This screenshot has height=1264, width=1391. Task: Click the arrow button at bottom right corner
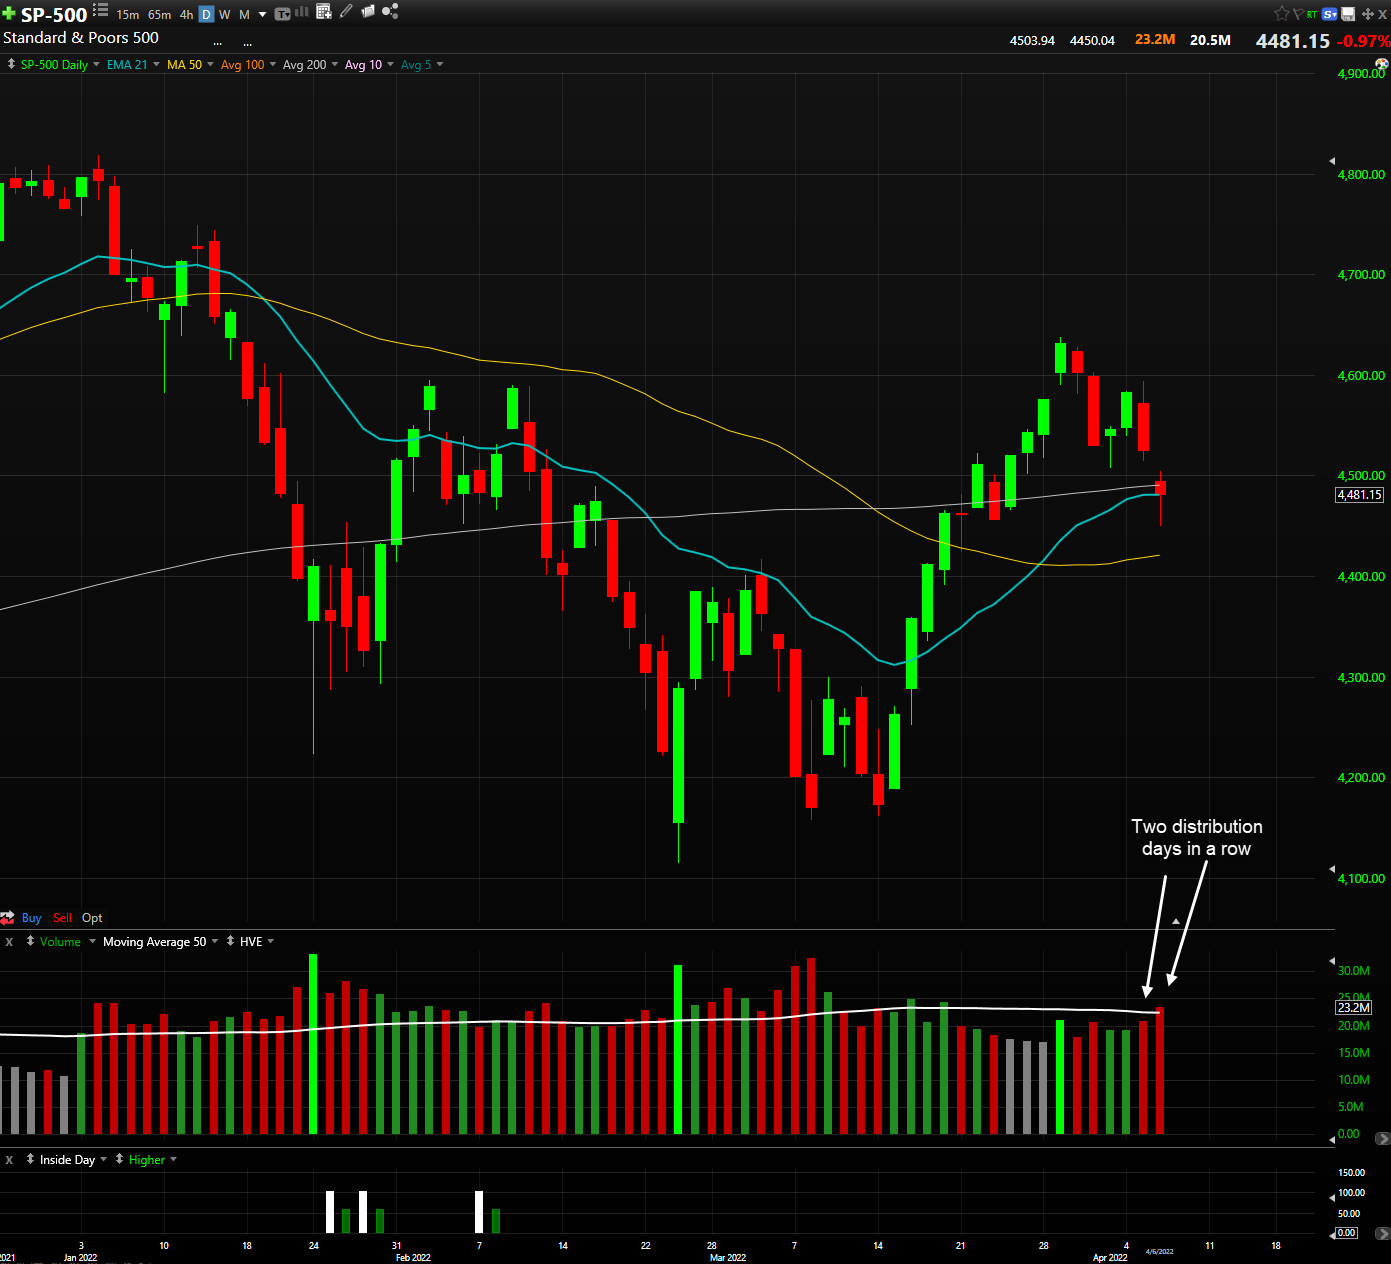click(x=1382, y=1233)
